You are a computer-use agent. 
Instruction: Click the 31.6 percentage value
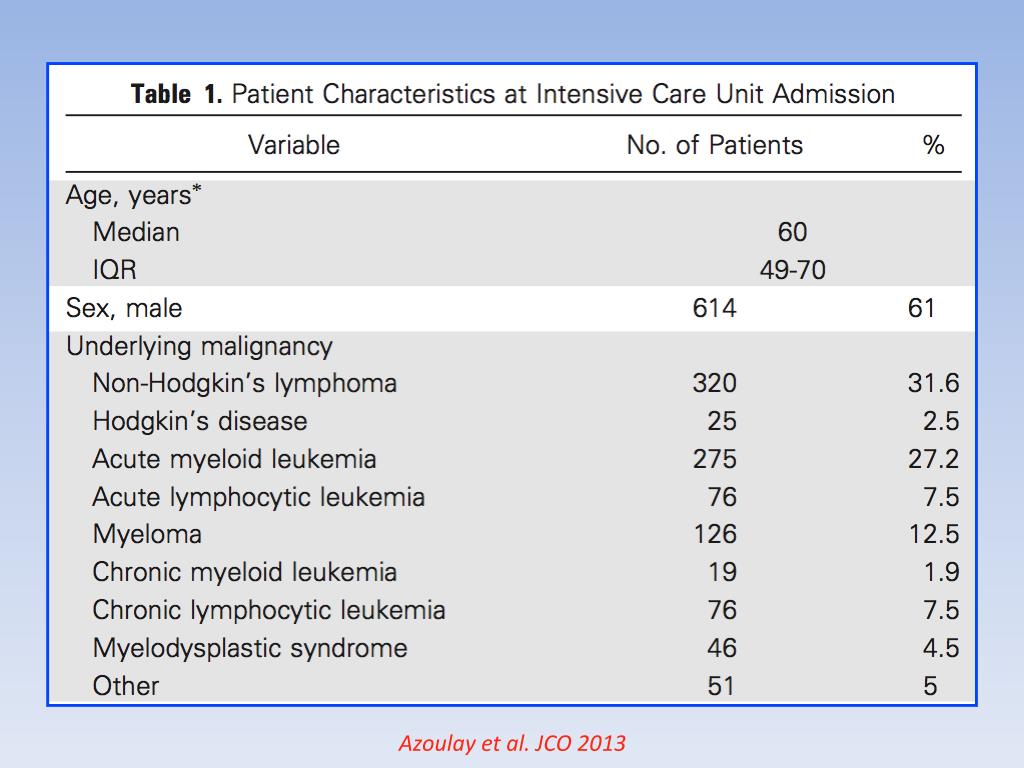click(933, 383)
